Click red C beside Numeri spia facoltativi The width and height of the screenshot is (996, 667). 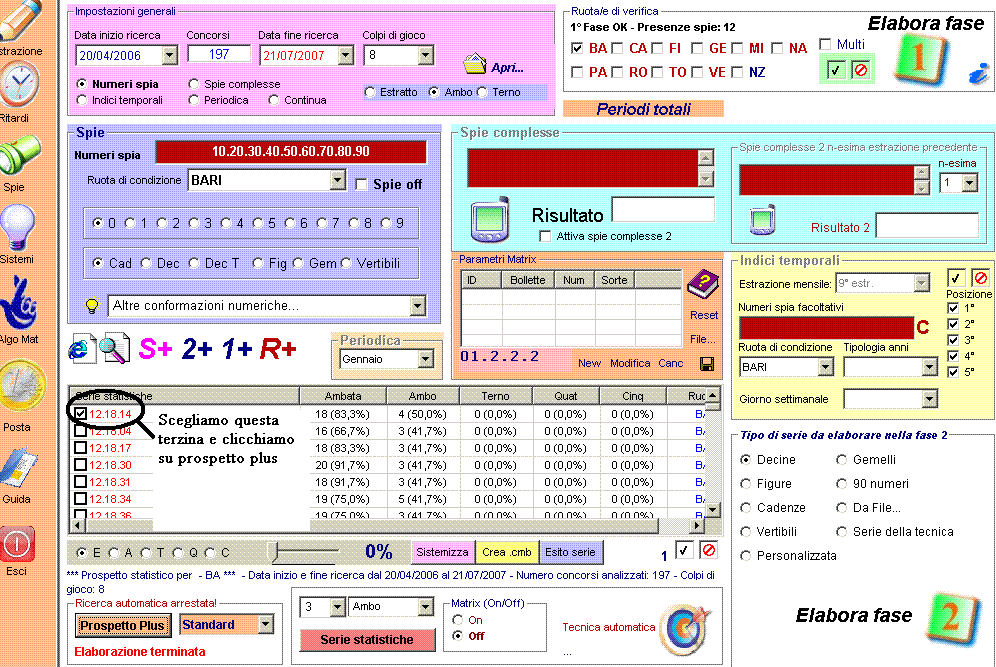click(922, 328)
